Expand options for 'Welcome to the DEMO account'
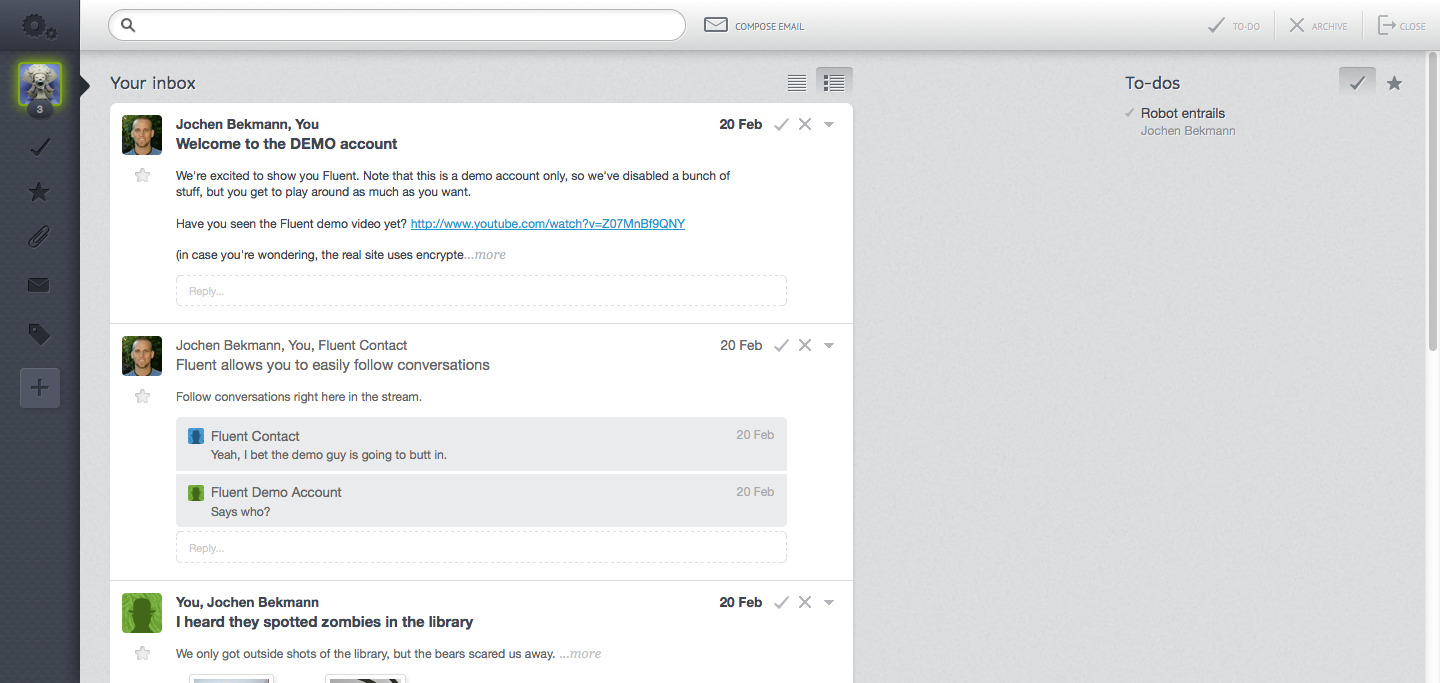Viewport: 1440px width, 683px height. point(829,125)
